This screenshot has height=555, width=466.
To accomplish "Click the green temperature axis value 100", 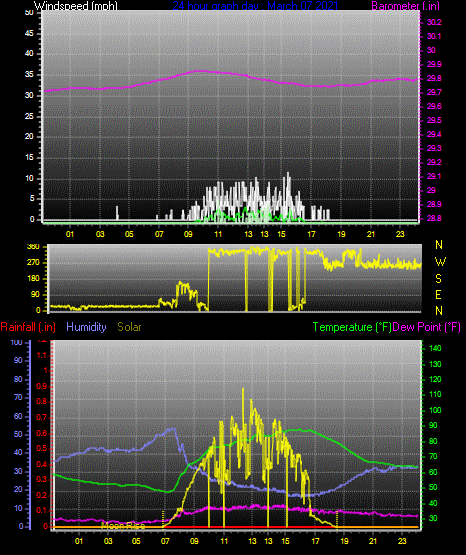I will pos(435,411).
